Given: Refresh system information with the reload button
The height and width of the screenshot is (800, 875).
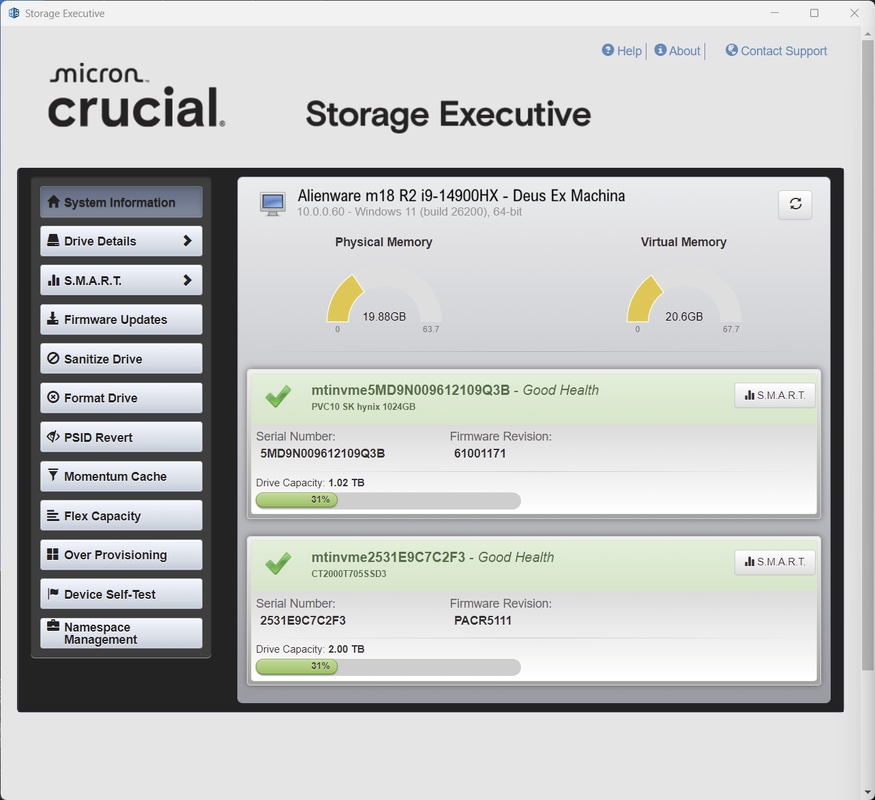Looking at the screenshot, I should click(795, 204).
